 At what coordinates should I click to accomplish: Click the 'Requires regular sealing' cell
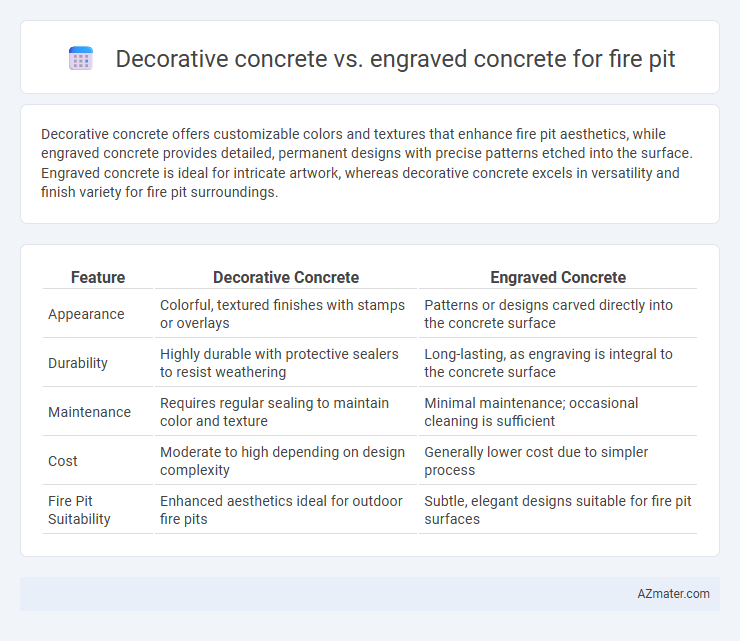274,412
